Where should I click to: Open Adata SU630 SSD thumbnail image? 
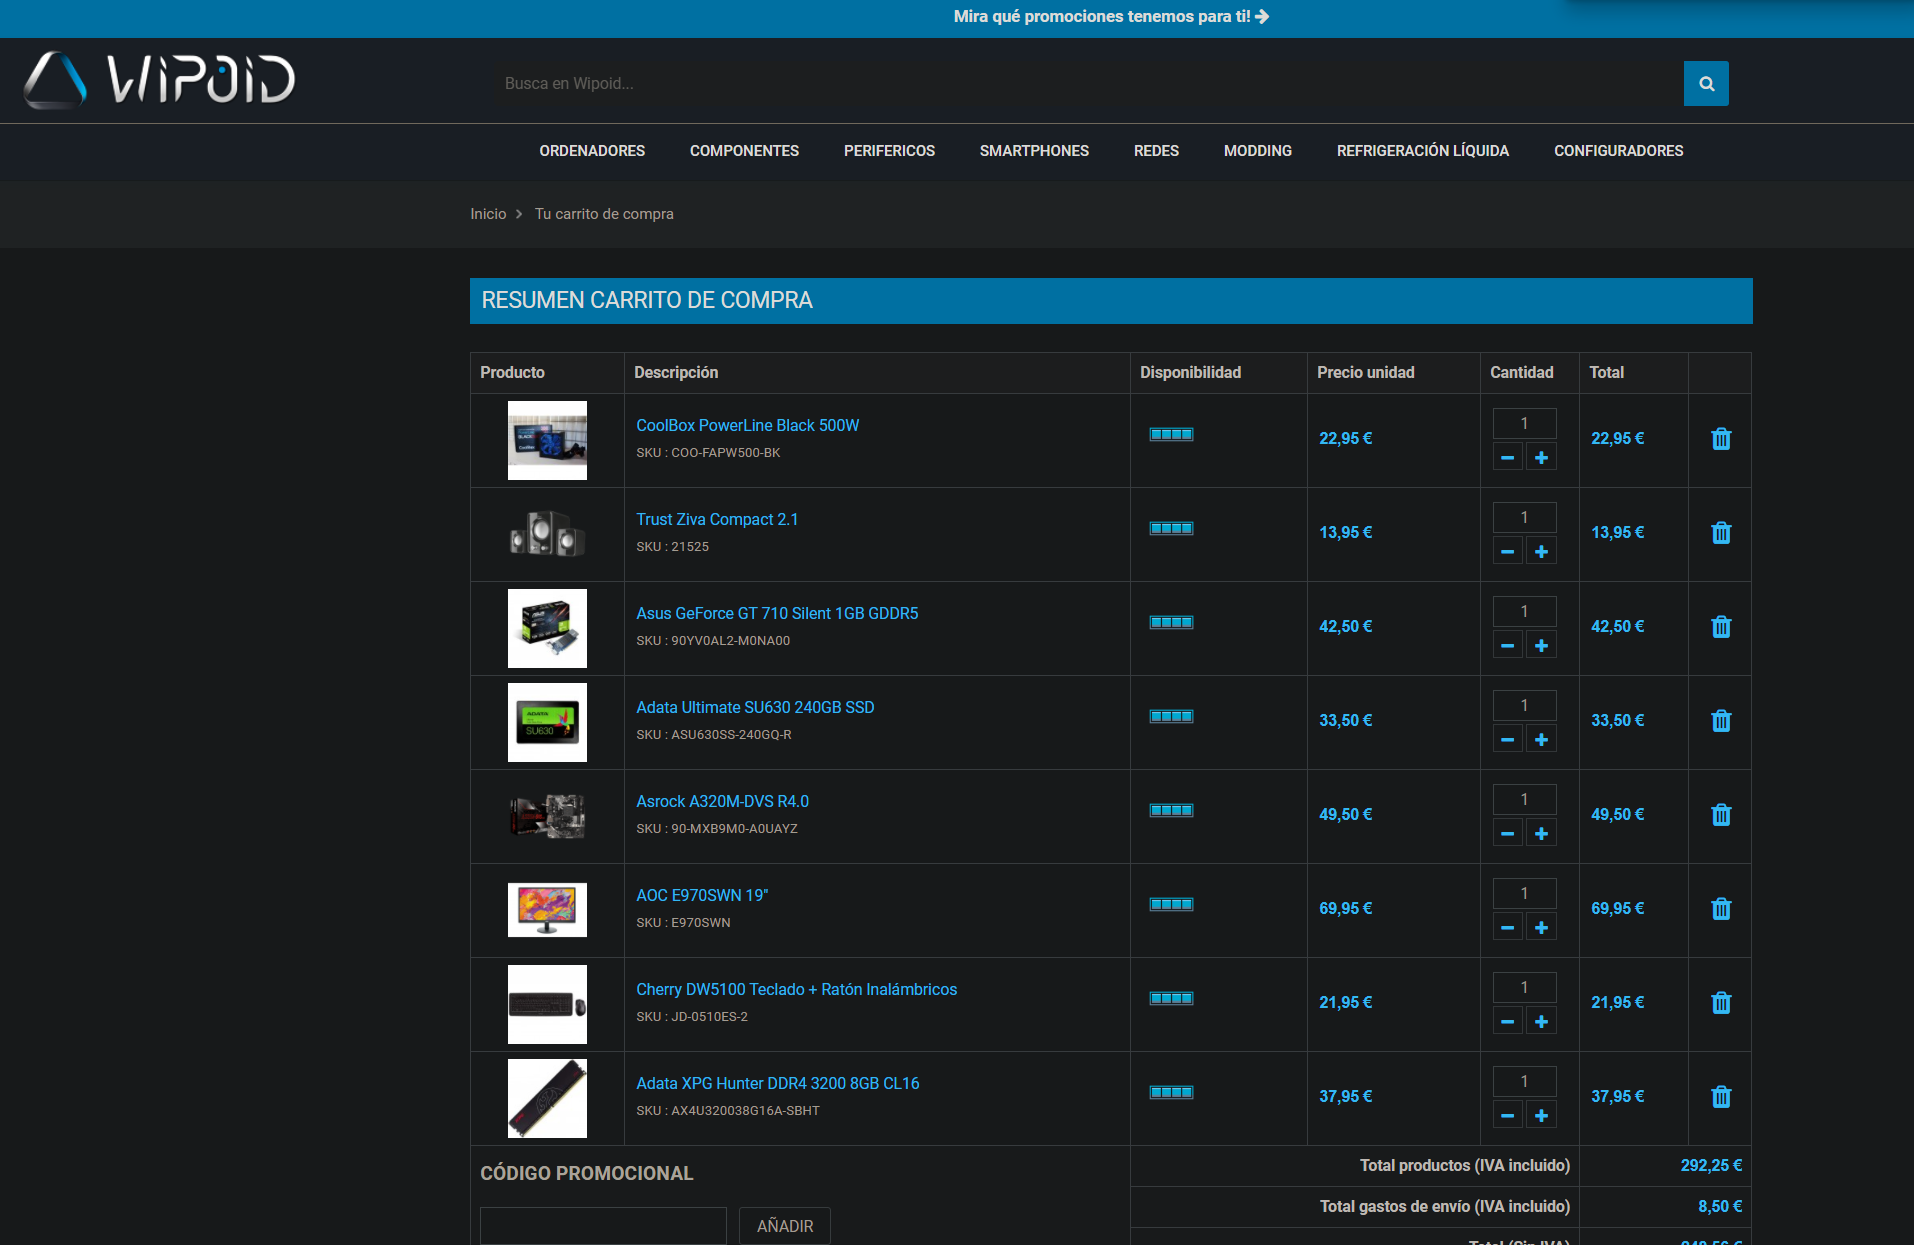coord(547,722)
